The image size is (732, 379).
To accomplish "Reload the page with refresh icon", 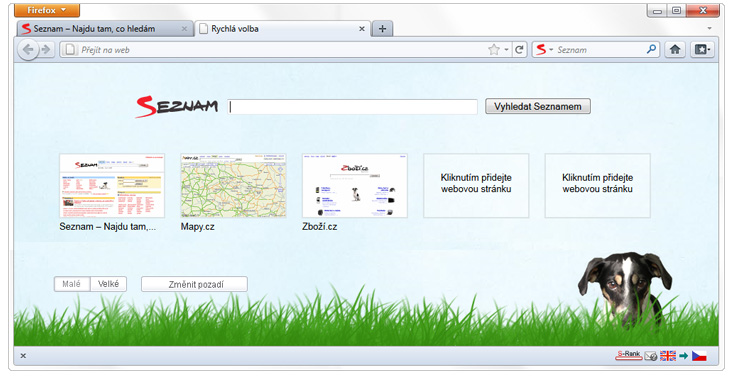I will (519, 50).
